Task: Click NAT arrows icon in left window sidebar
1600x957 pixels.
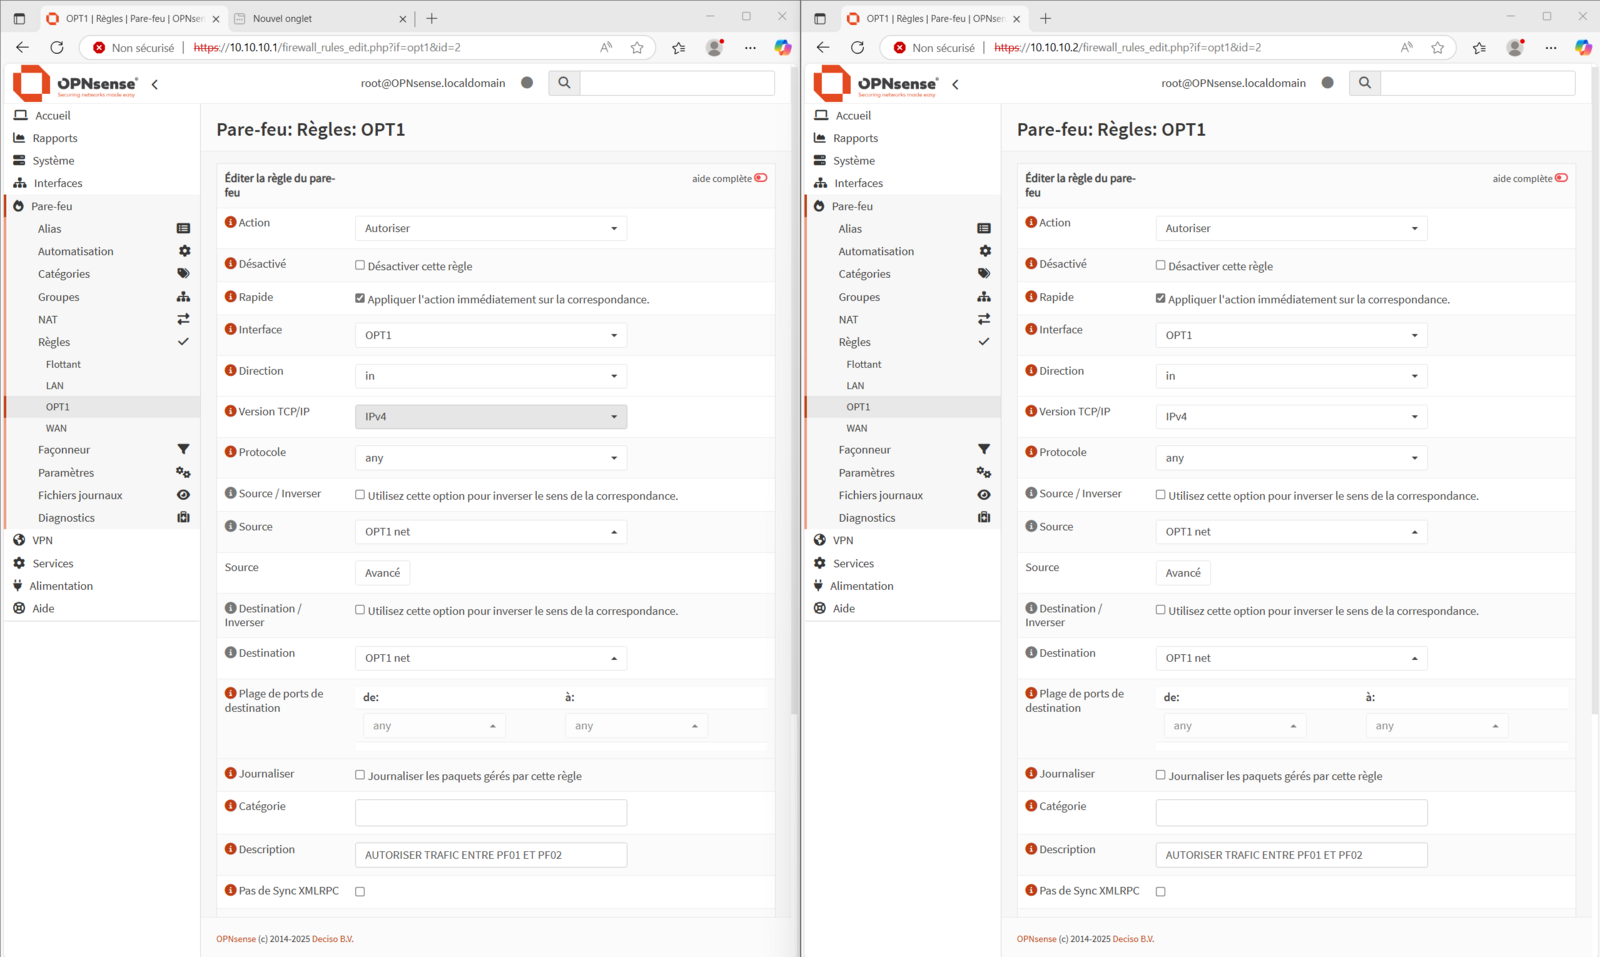Action: pos(183,320)
